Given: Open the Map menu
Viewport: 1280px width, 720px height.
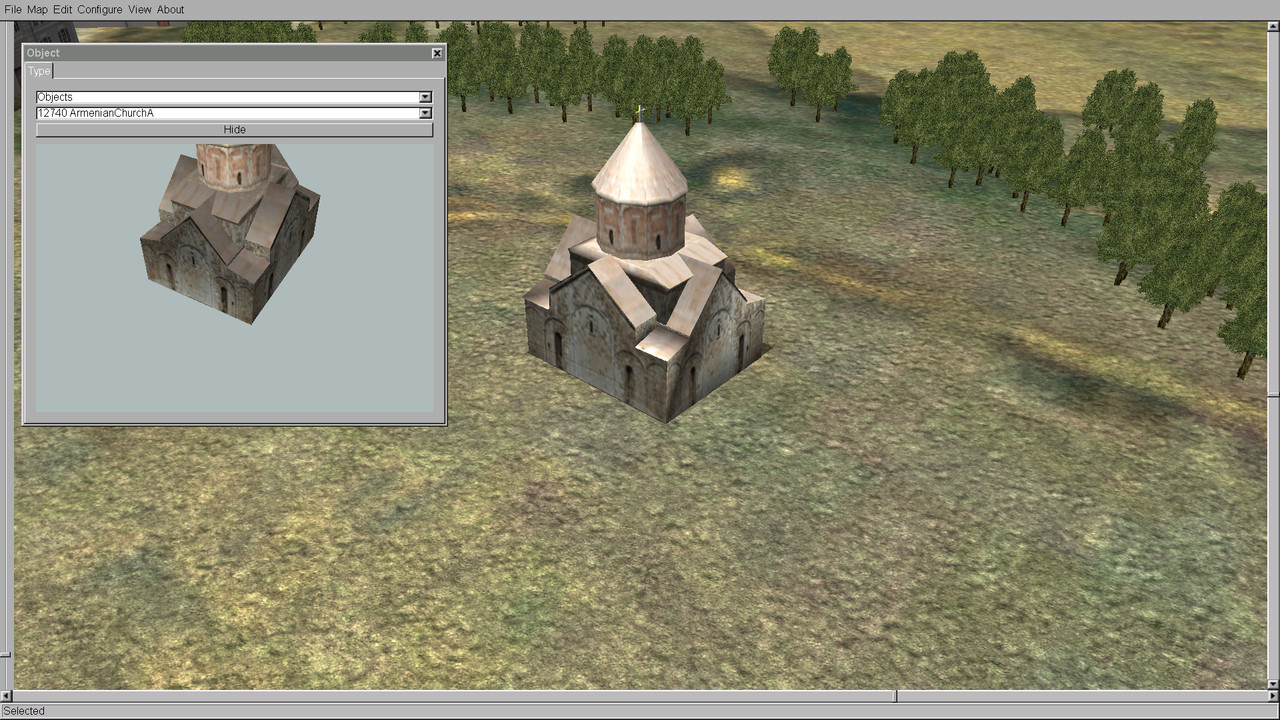Looking at the screenshot, I should pyautogui.click(x=37, y=9).
